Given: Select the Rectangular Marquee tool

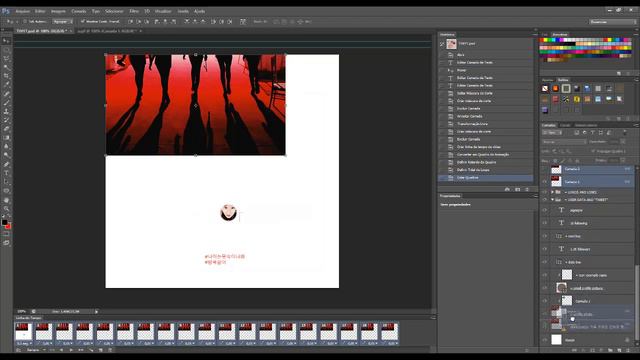Looking at the screenshot, I should [x=6, y=50].
